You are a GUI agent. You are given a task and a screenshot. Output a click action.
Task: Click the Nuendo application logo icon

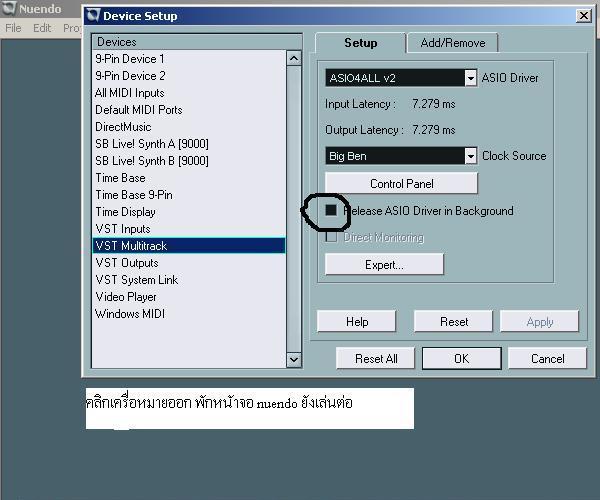8,8
